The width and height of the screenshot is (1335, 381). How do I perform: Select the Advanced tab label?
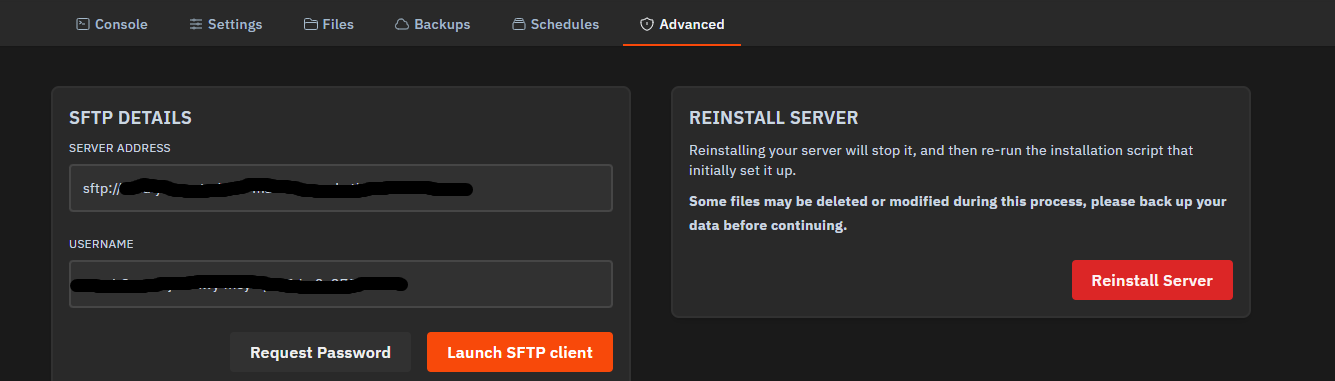tap(692, 24)
